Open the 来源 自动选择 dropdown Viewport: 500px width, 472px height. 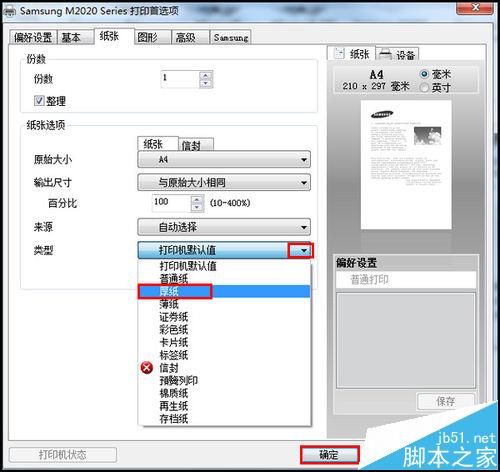click(x=224, y=227)
